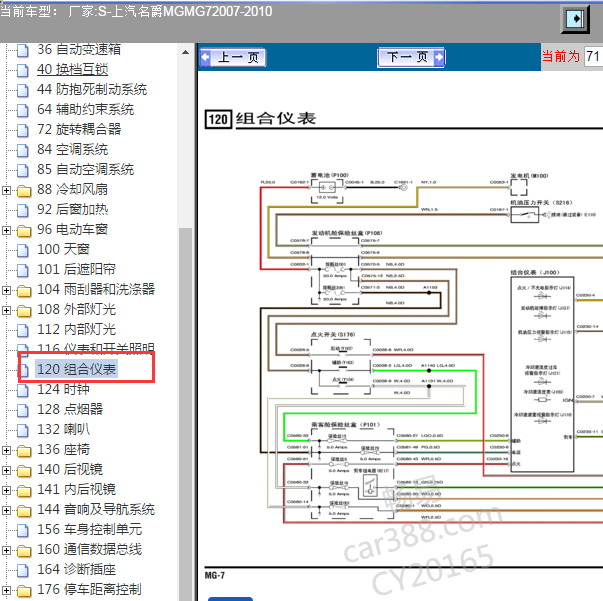Click folder icon beside 141 内后视镜
603x601 pixels.
coord(24,491)
